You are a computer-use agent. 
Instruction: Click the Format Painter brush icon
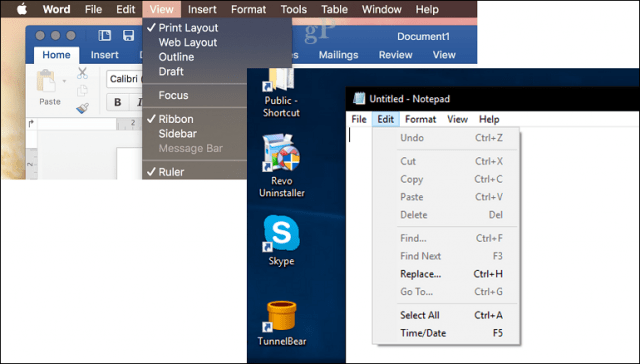(x=82, y=108)
